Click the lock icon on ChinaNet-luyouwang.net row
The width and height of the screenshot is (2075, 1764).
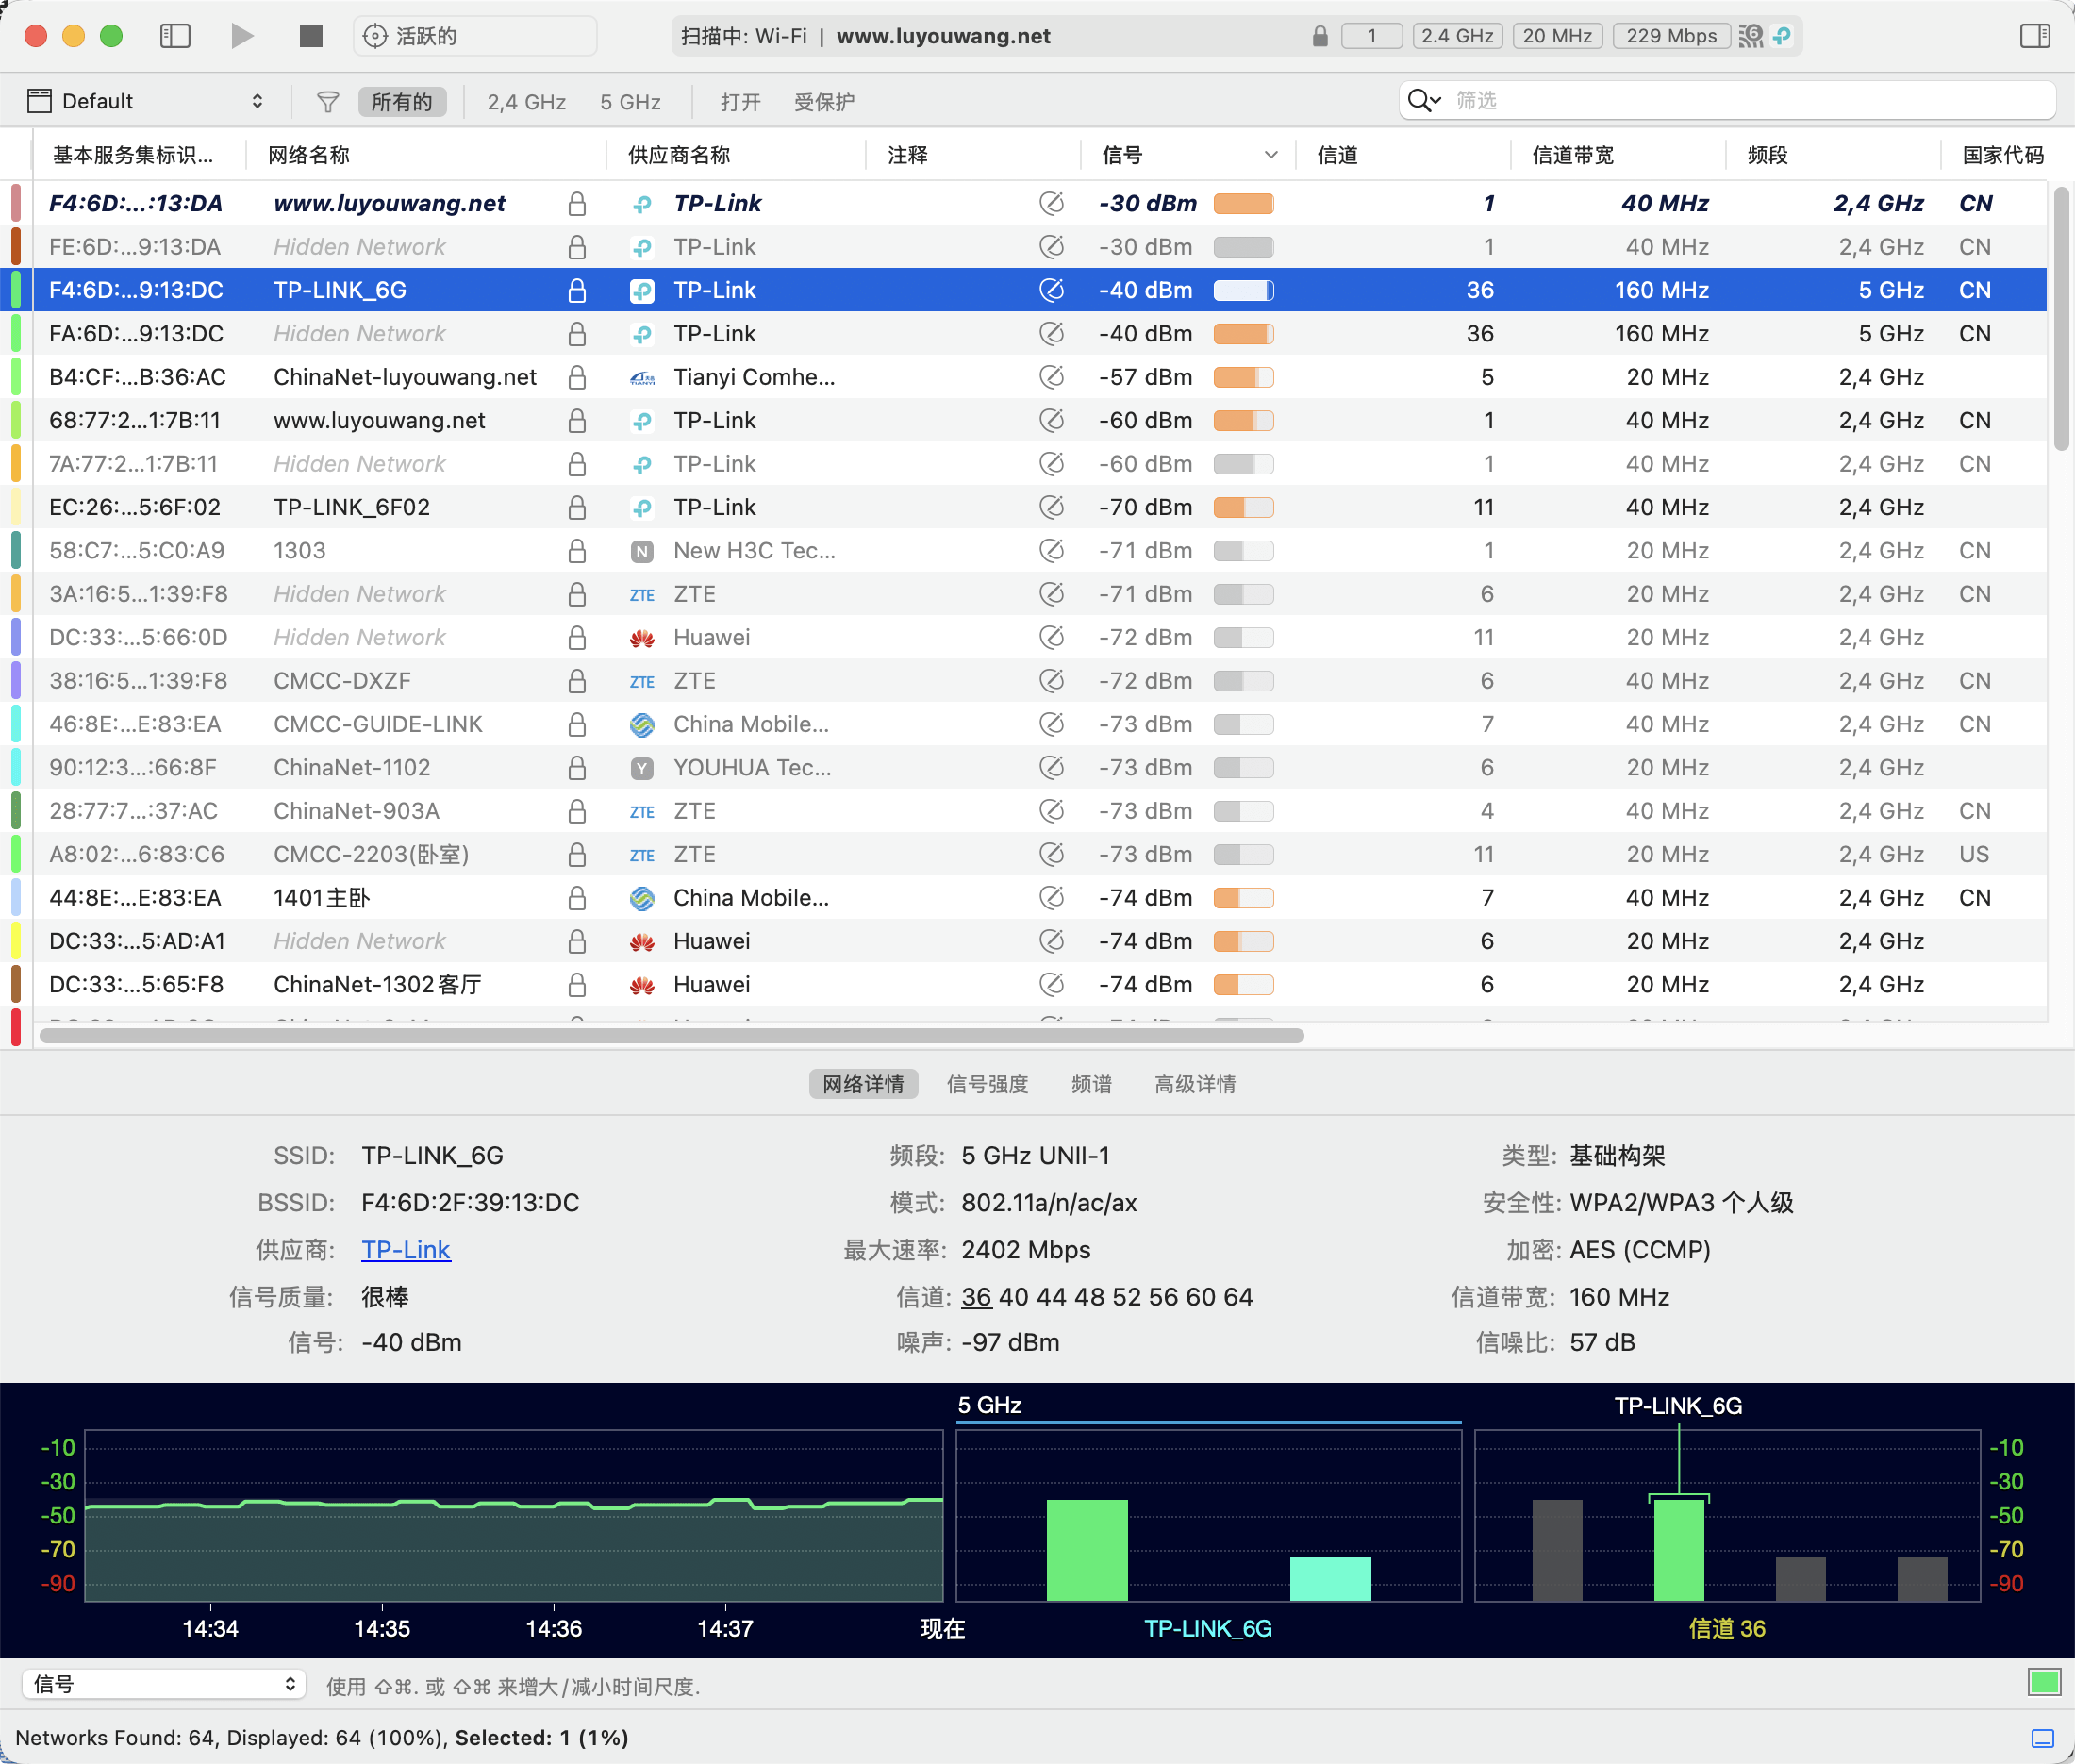(x=577, y=377)
